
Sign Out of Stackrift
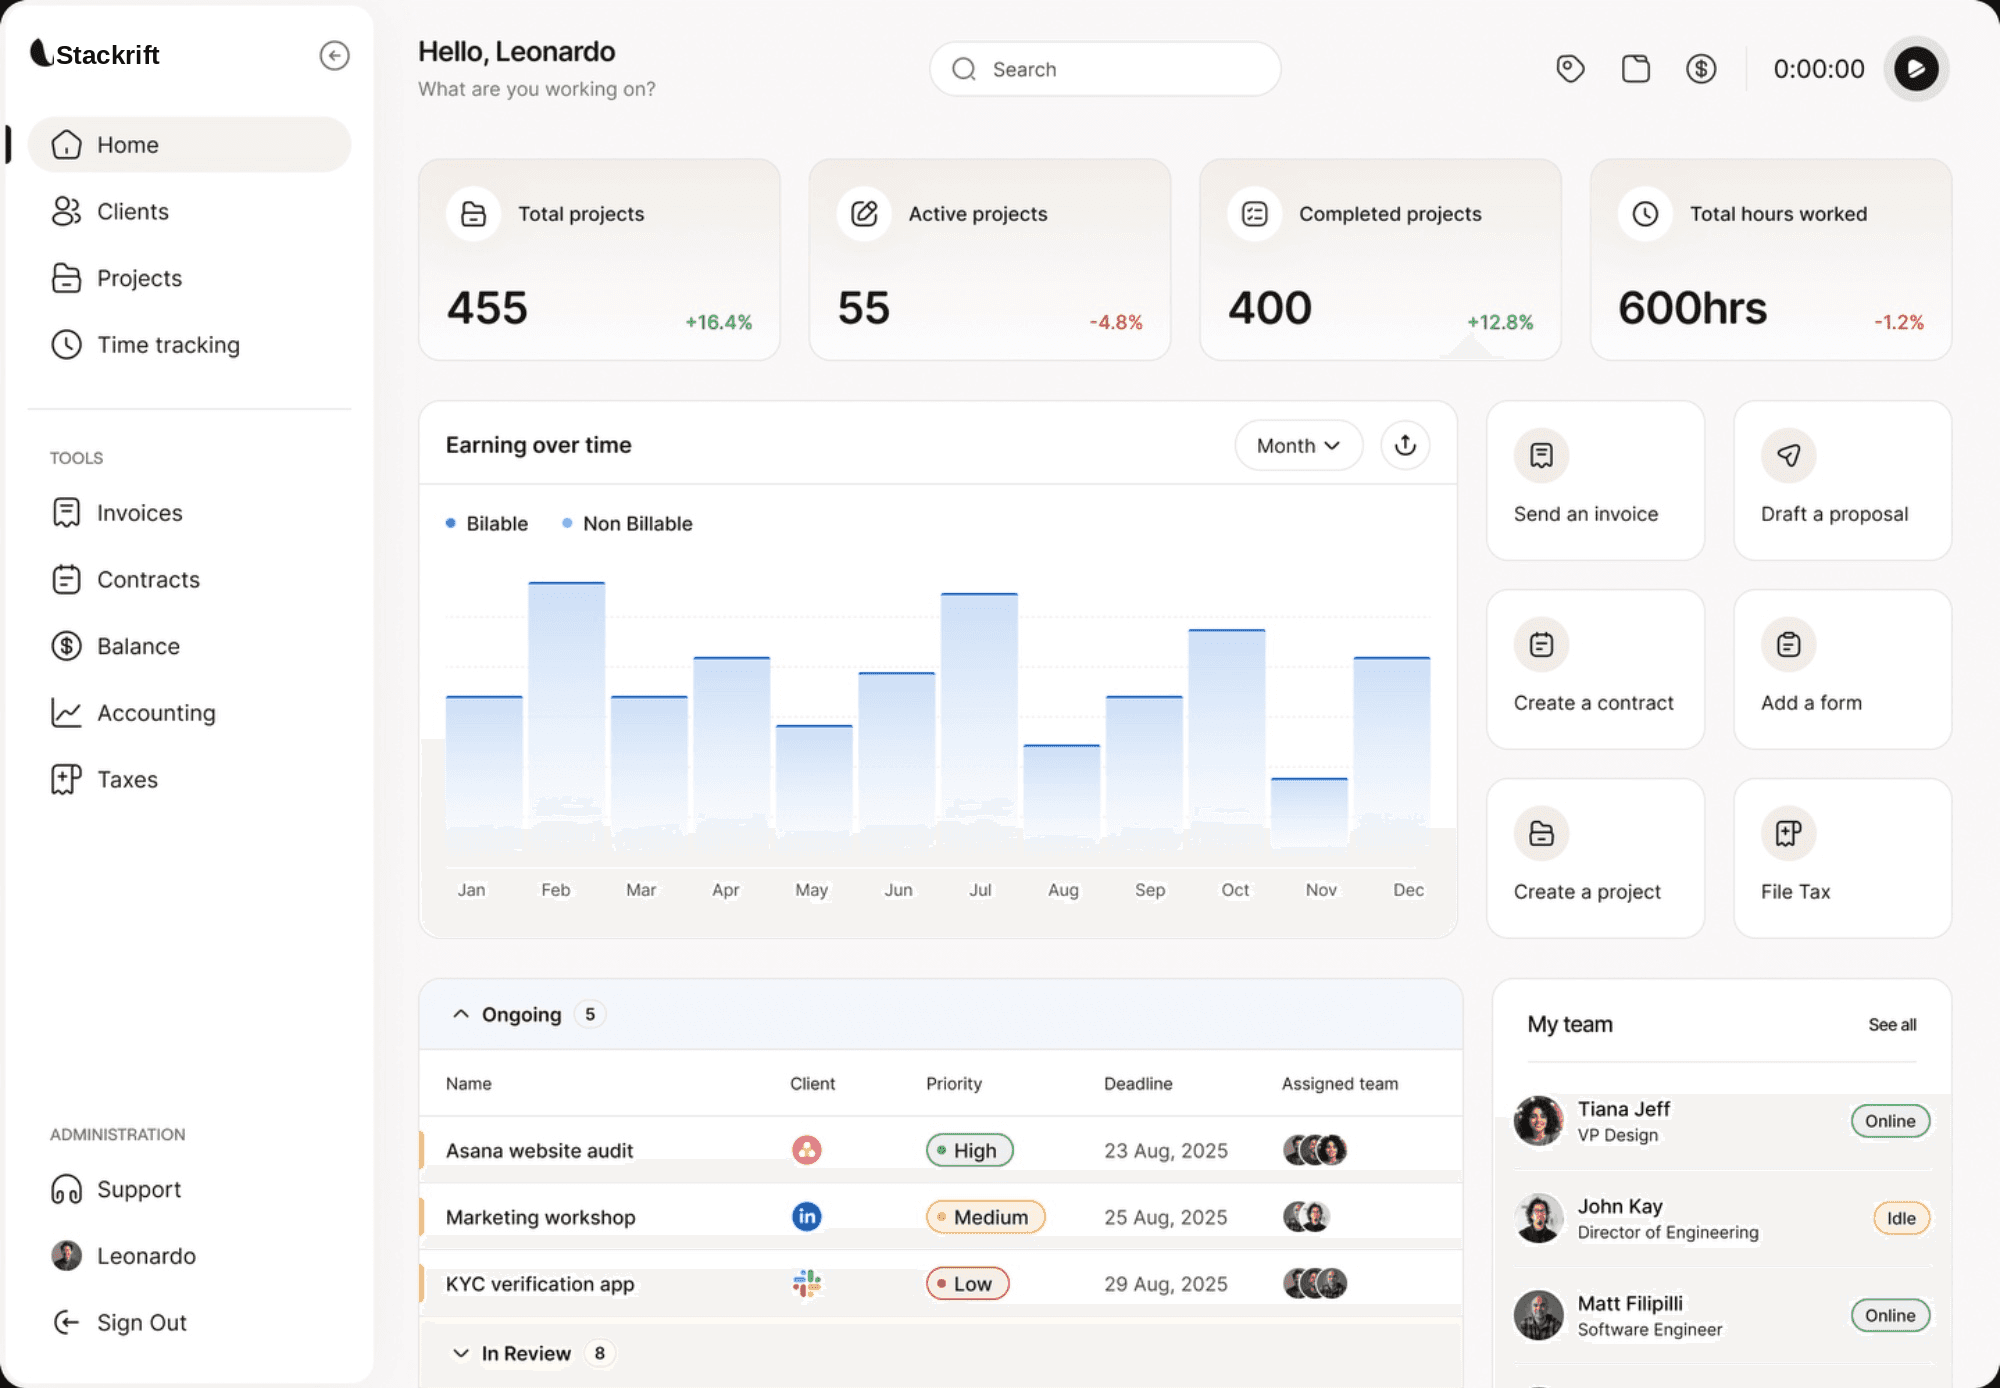141,1322
